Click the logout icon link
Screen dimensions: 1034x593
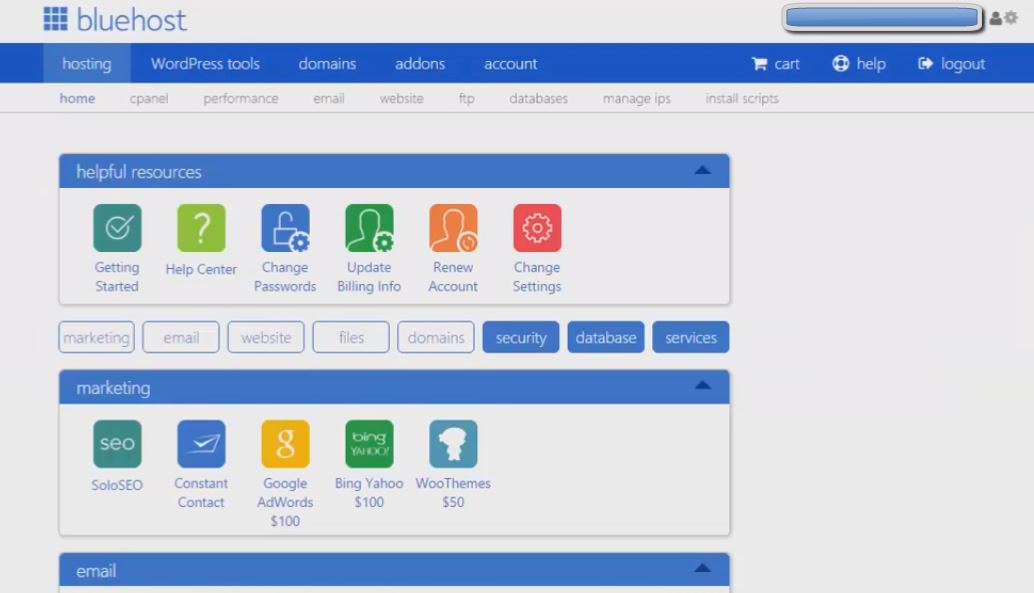[x=952, y=64]
